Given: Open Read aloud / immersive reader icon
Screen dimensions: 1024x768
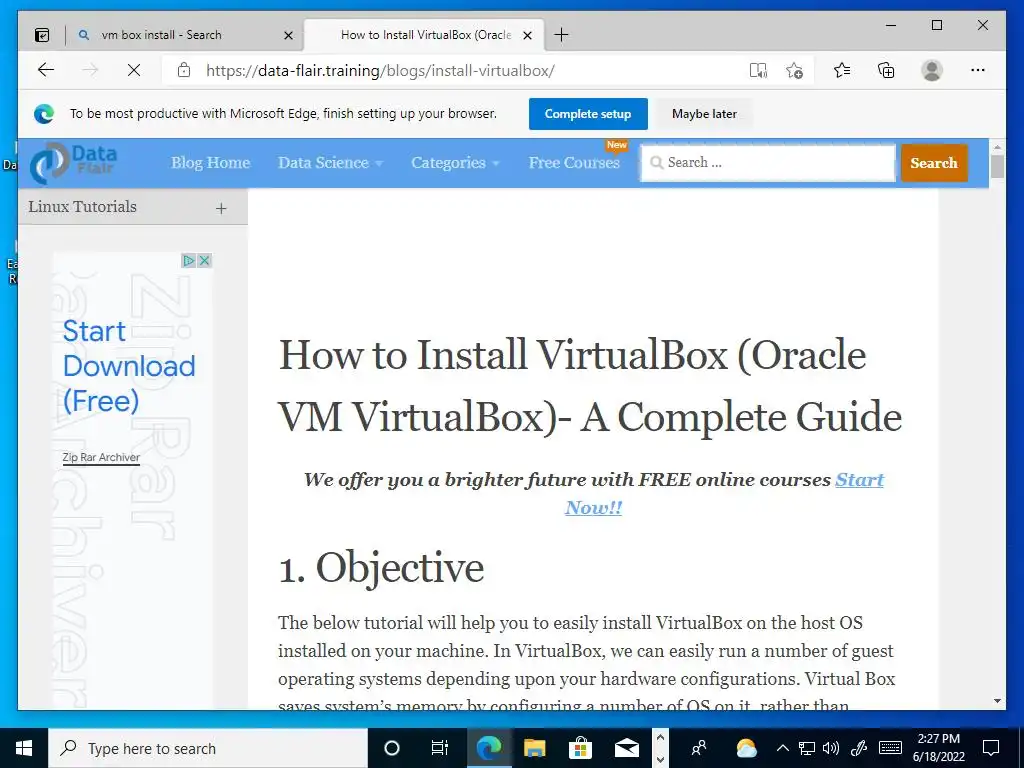Looking at the screenshot, I should pyautogui.click(x=758, y=71).
